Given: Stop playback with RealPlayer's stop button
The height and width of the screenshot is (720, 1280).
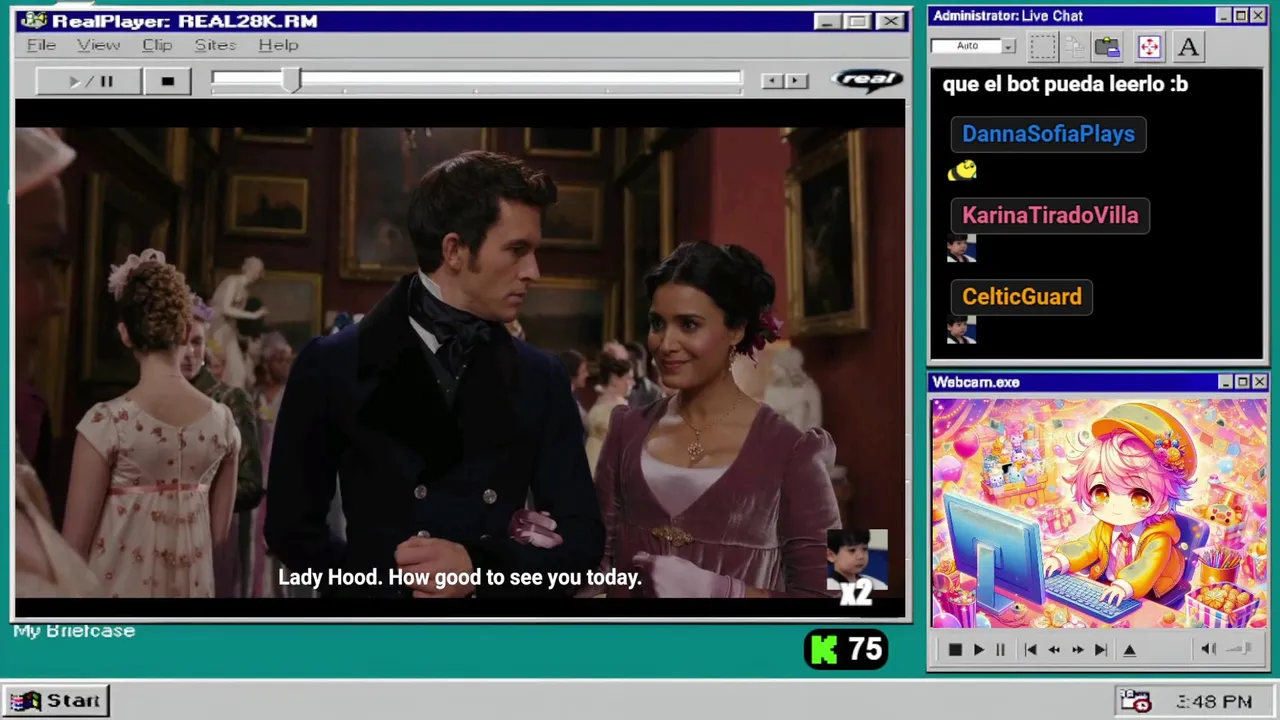Looking at the screenshot, I should pos(167,81).
